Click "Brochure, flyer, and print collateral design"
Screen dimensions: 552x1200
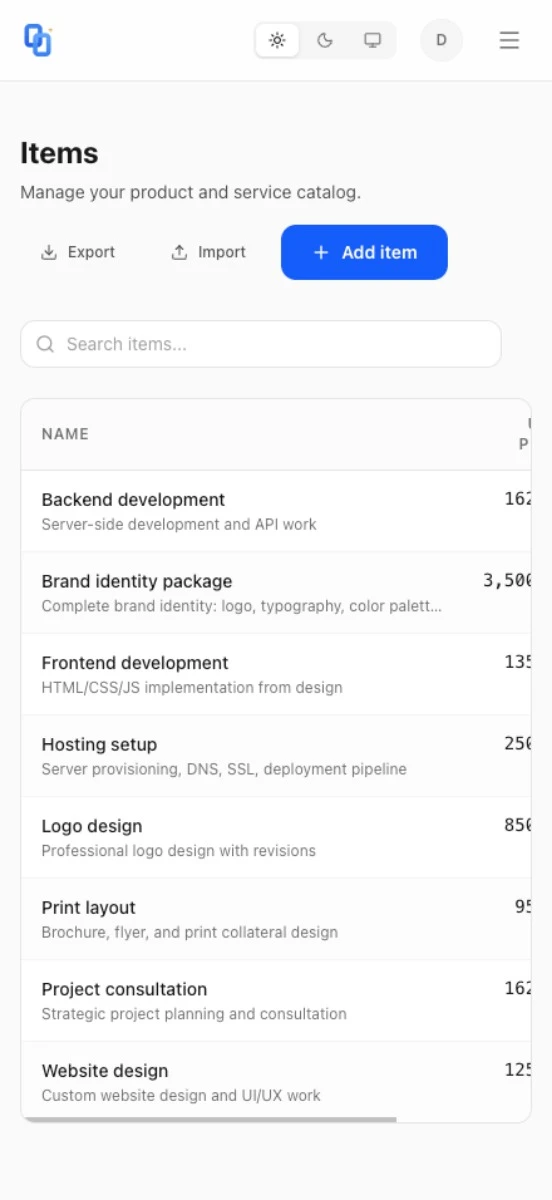[x=190, y=932]
